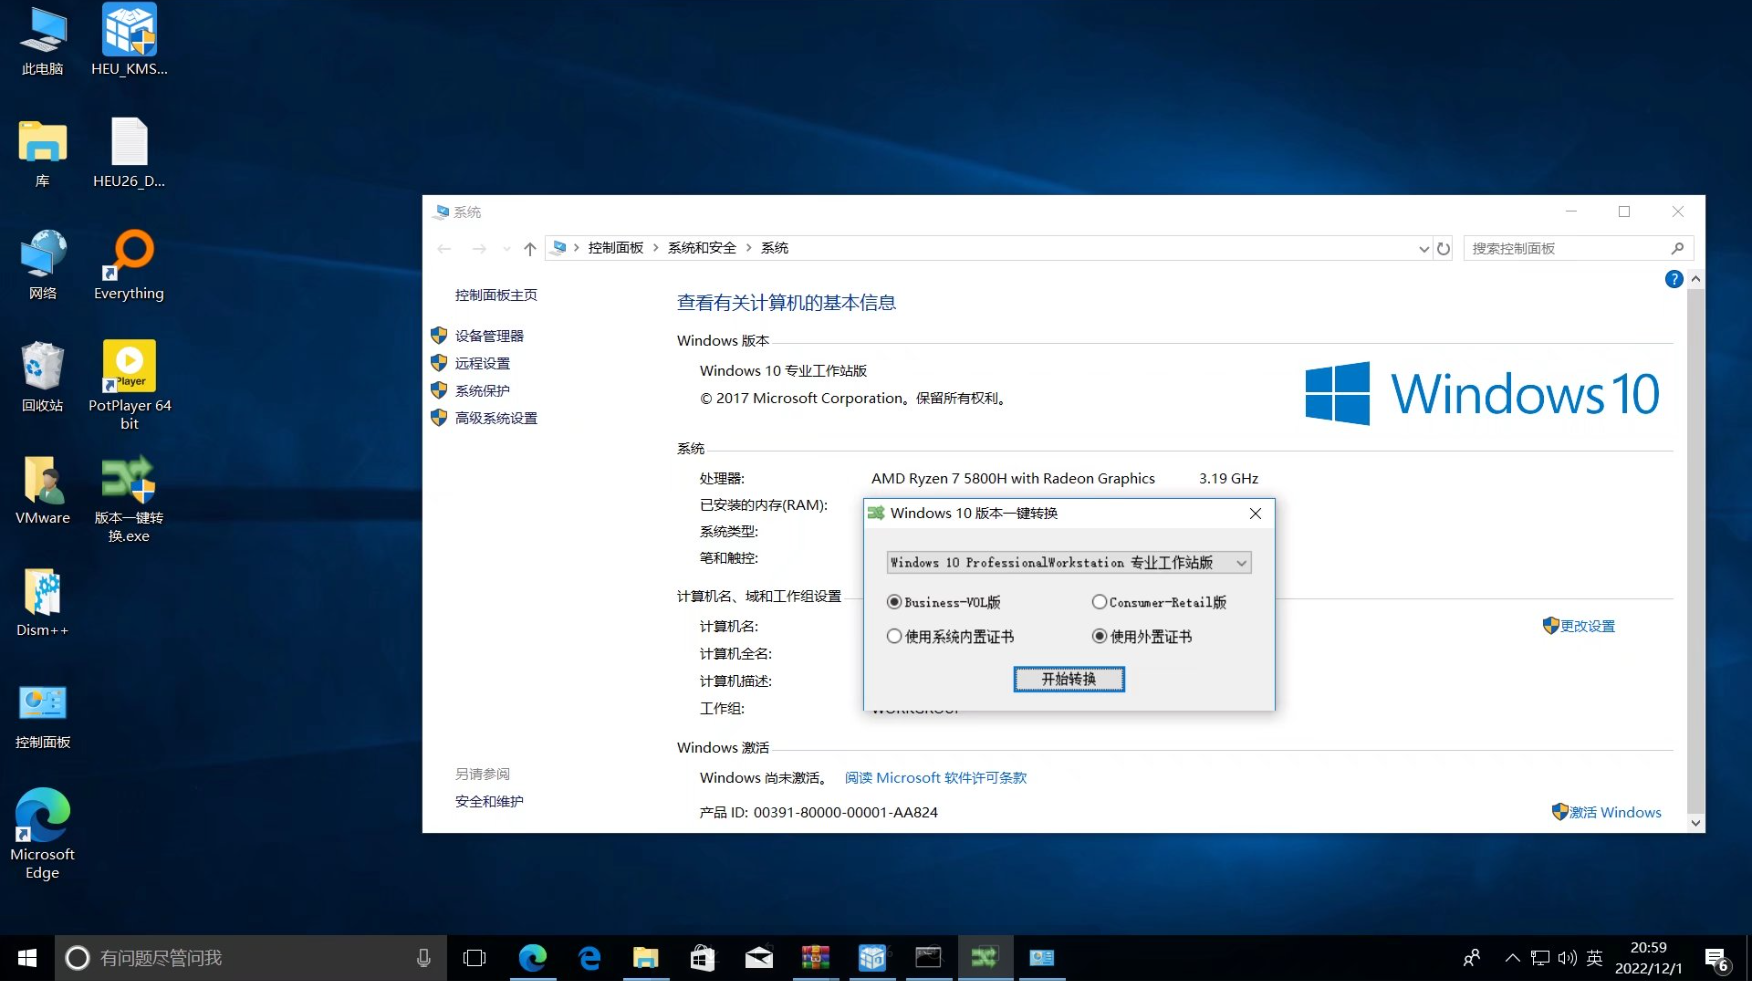Launch the HEU_KMS activator on the desktop
The height and width of the screenshot is (981, 1752).
(128, 30)
